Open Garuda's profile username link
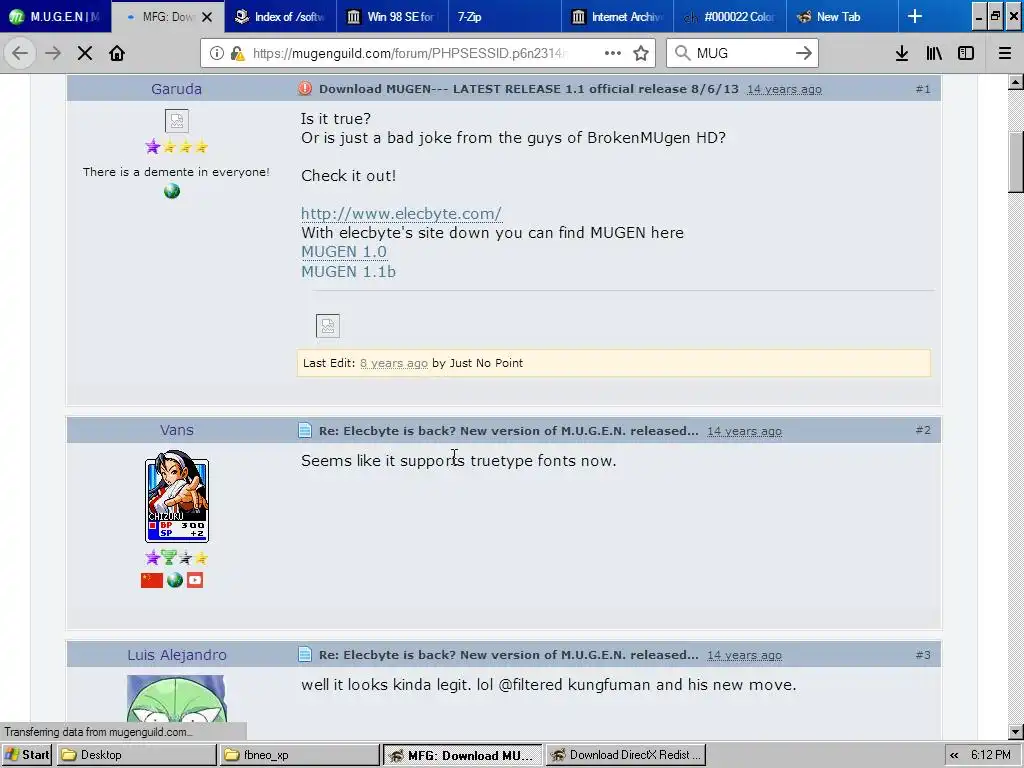 point(176,89)
